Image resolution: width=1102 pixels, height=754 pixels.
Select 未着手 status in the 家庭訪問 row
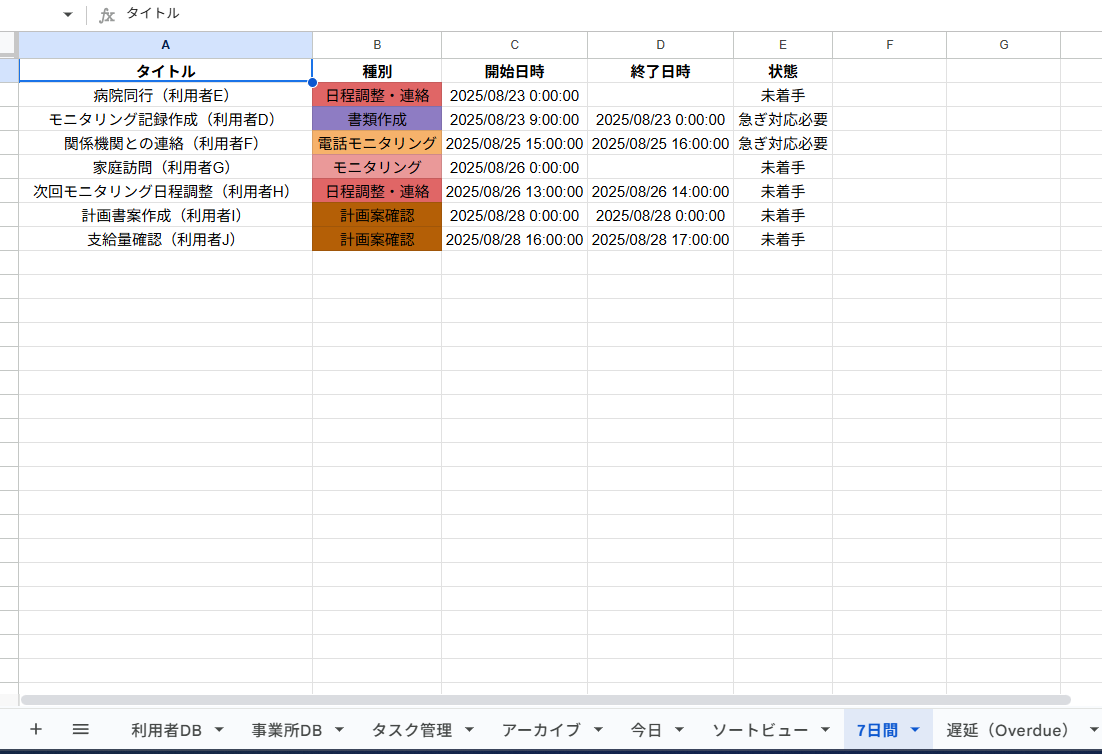coord(783,167)
